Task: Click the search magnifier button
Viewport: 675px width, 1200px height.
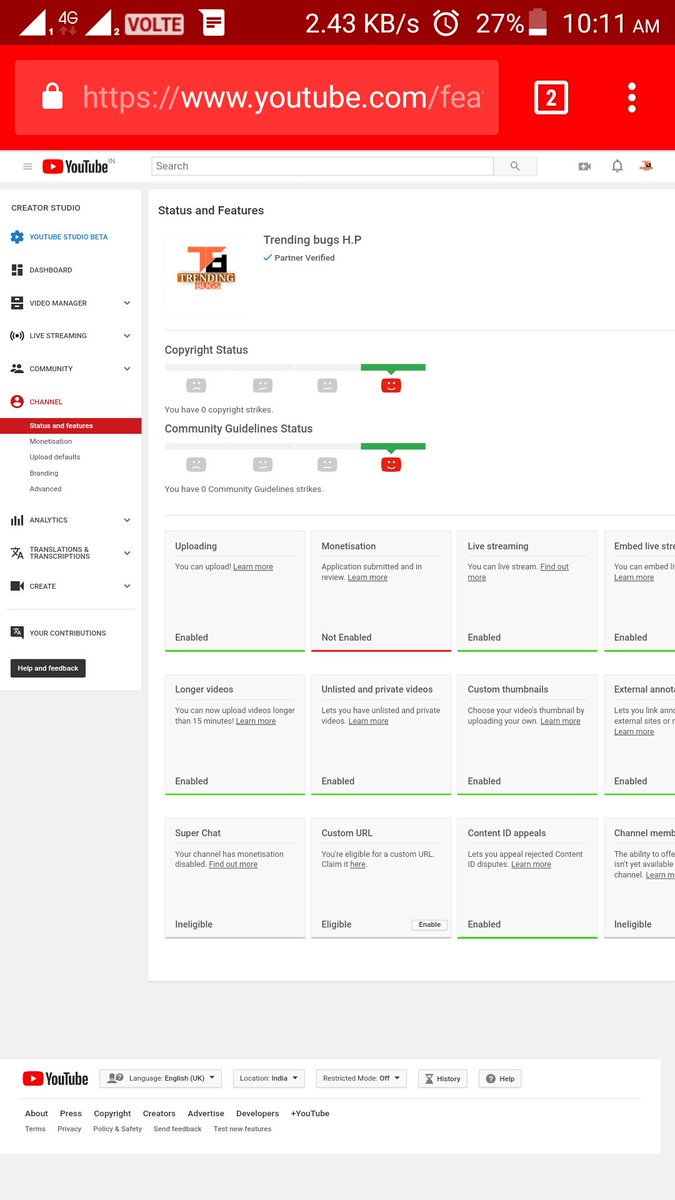Action: [x=515, y=166]
